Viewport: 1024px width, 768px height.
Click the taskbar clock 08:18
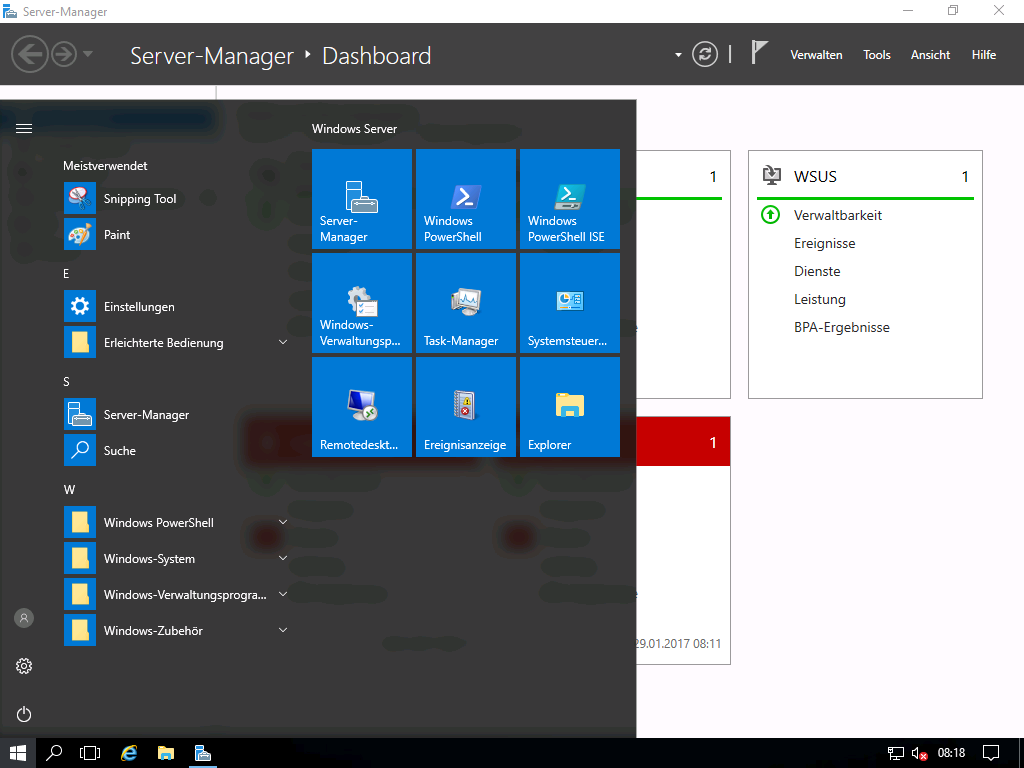(x=951, y=753)
